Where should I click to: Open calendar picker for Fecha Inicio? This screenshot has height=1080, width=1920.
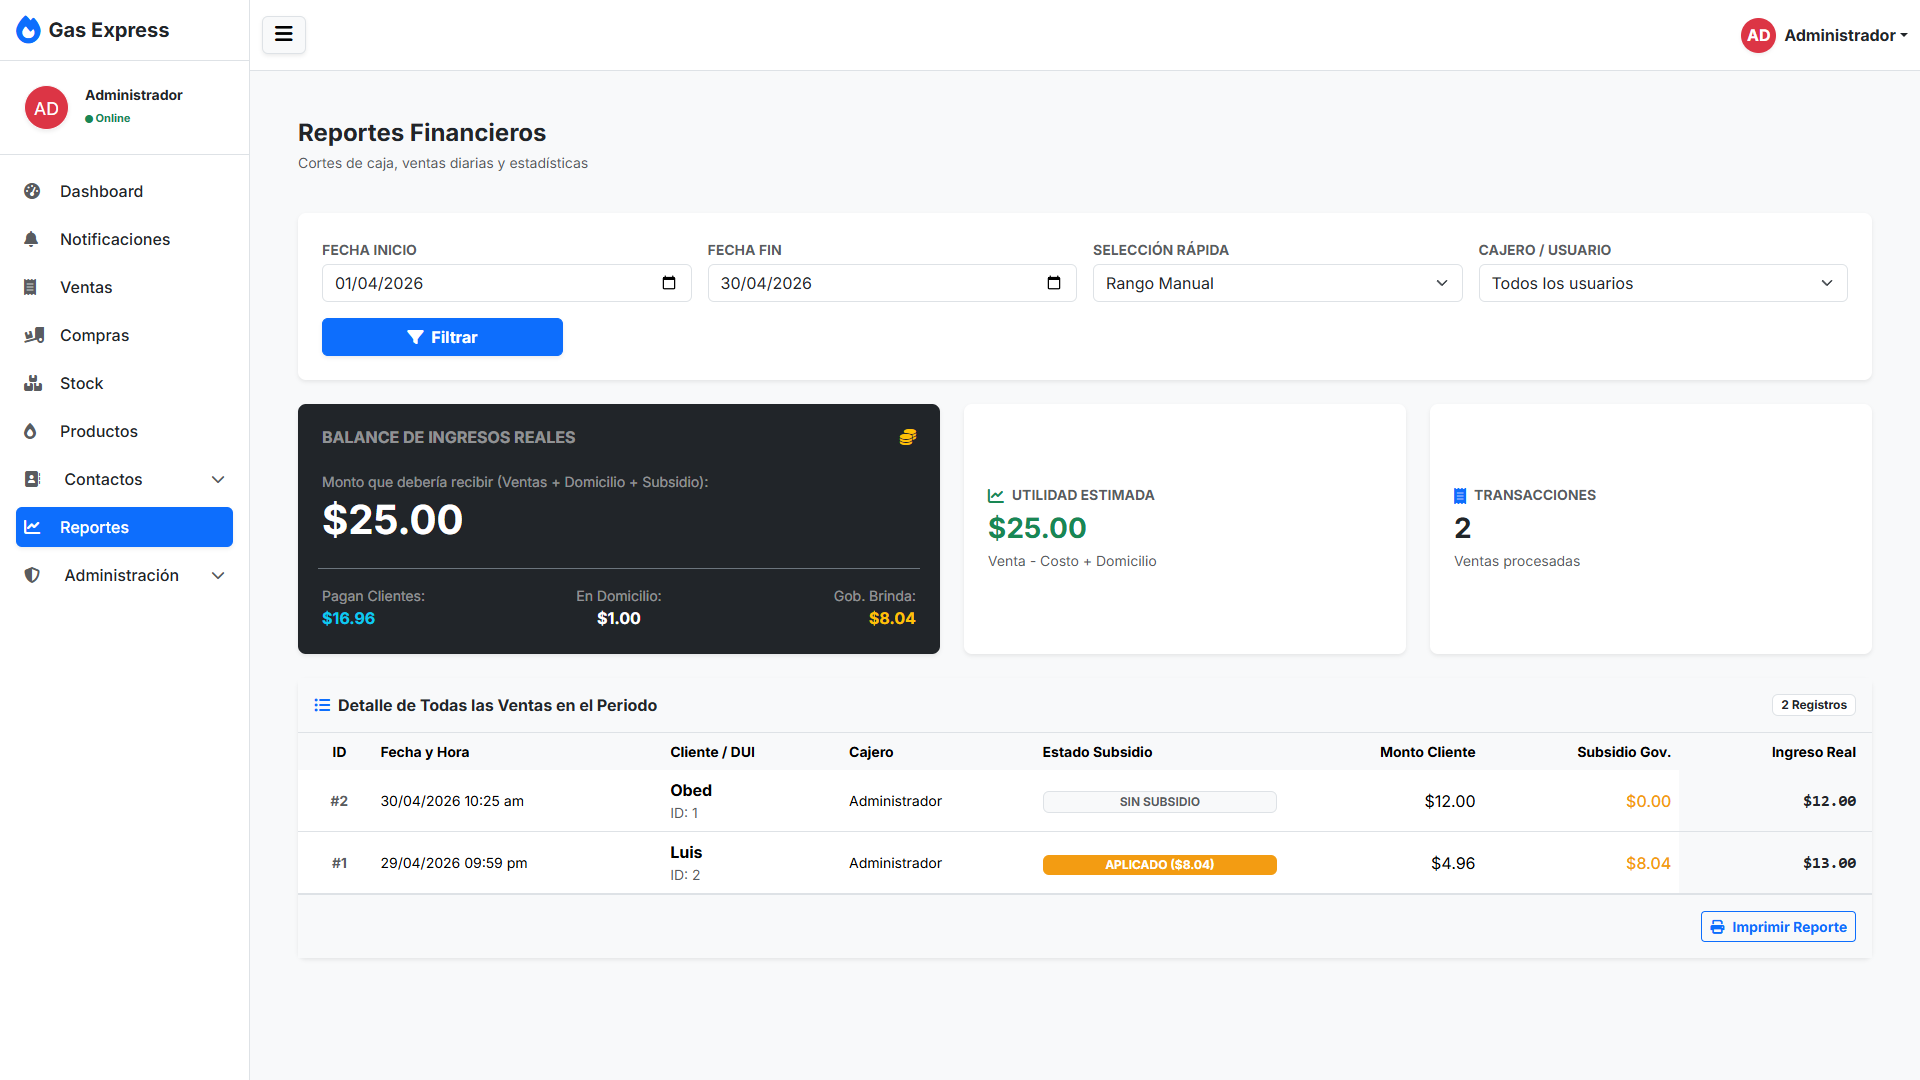tap(669, 283)
